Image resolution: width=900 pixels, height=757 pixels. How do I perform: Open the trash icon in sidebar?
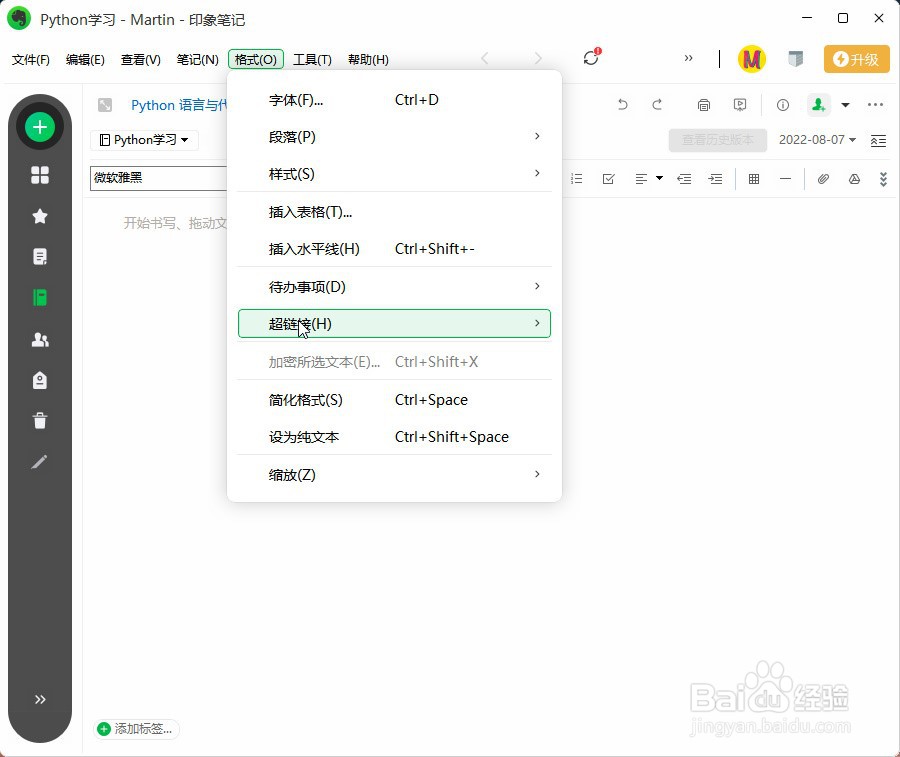40,421
